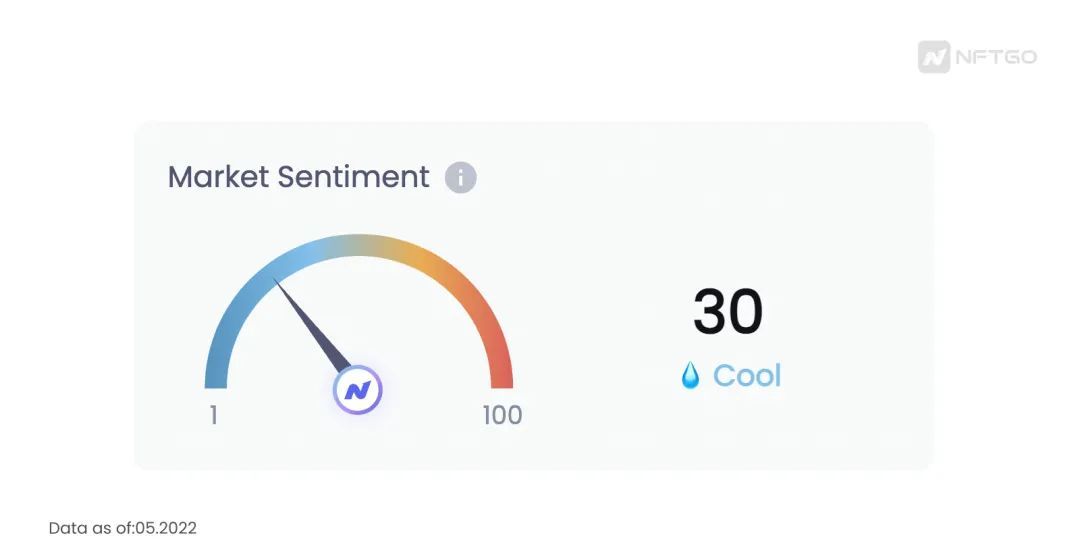Click the Market Sentiment info icon
Viewport: 1080px width, 547px height.
coord(460,178)
